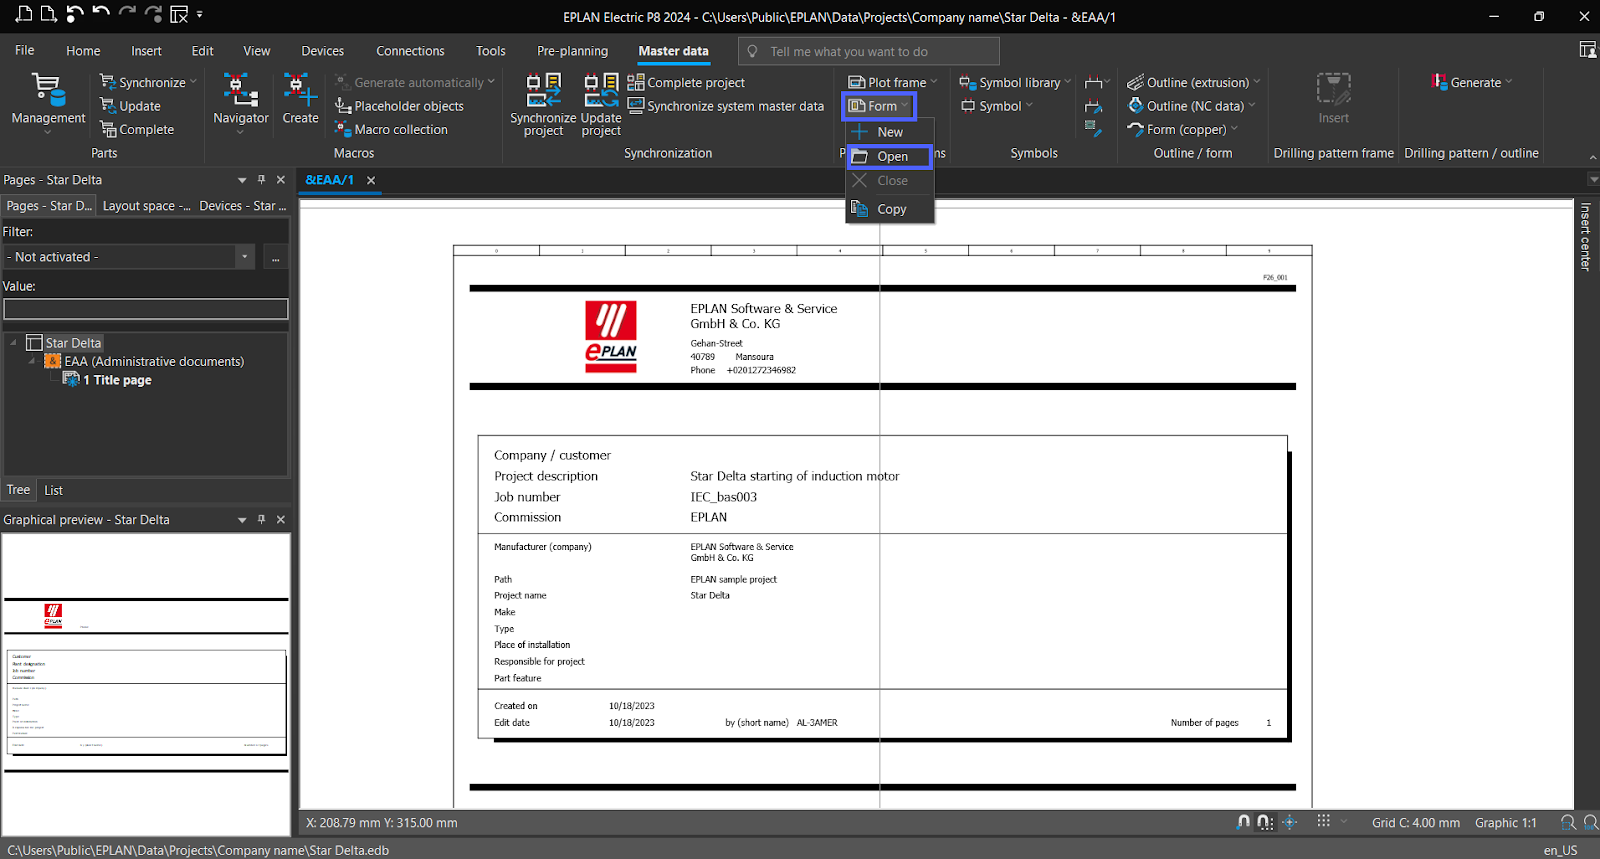The height and width of the screenshot is (859, 1600).
Task: Toggle the snap to grid magnet icon
Action: tap(1265, 822)
